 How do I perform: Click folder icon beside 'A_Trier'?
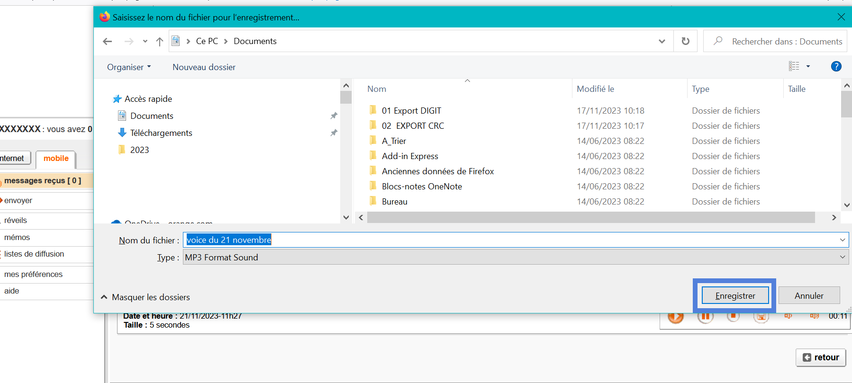coord(373,140)
